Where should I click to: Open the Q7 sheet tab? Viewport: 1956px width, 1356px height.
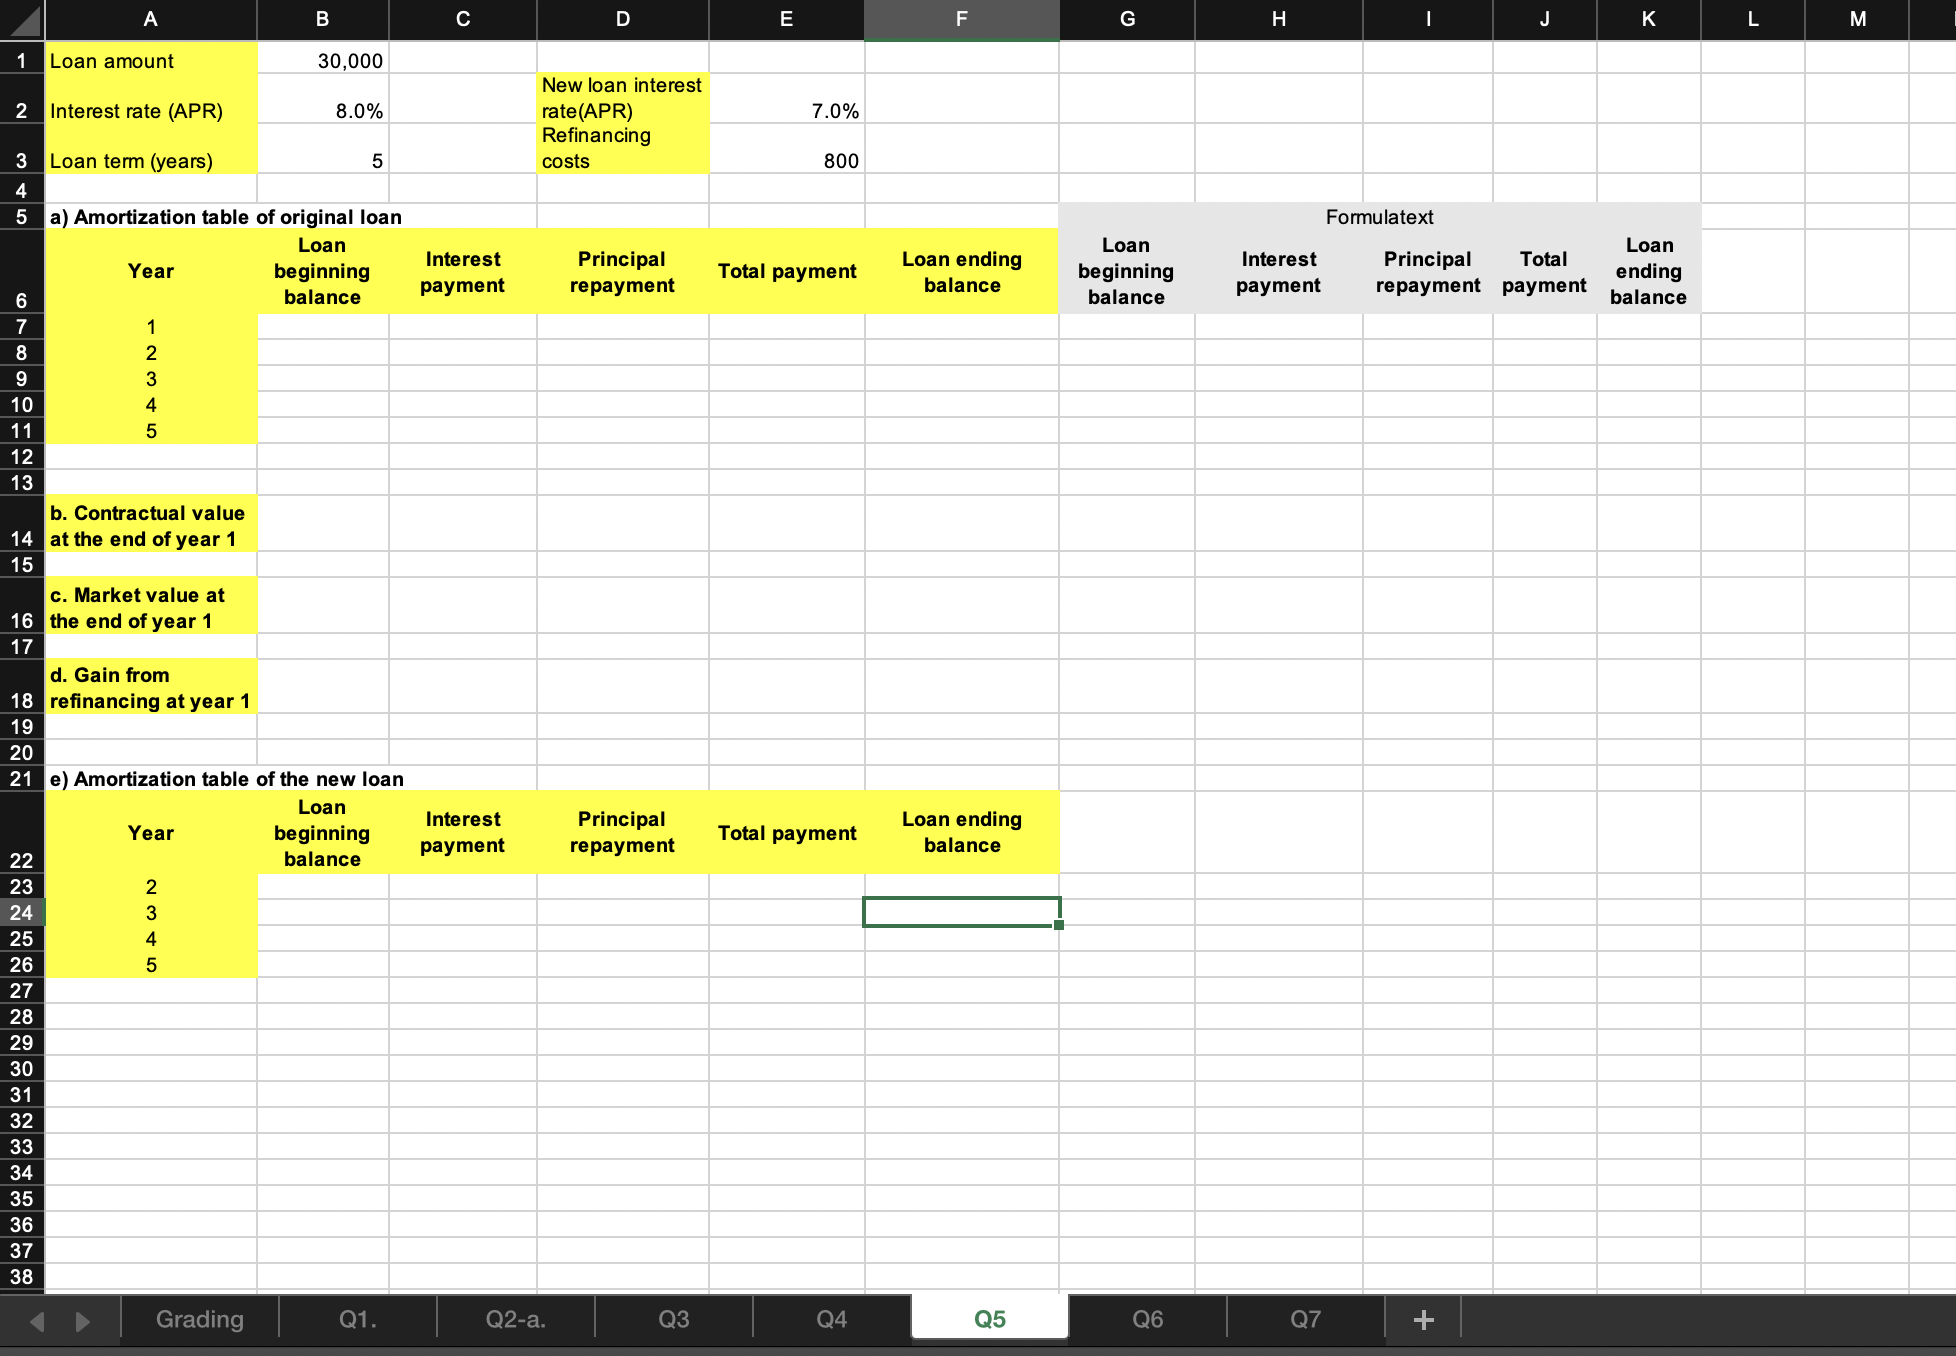pos(1305,1319)
